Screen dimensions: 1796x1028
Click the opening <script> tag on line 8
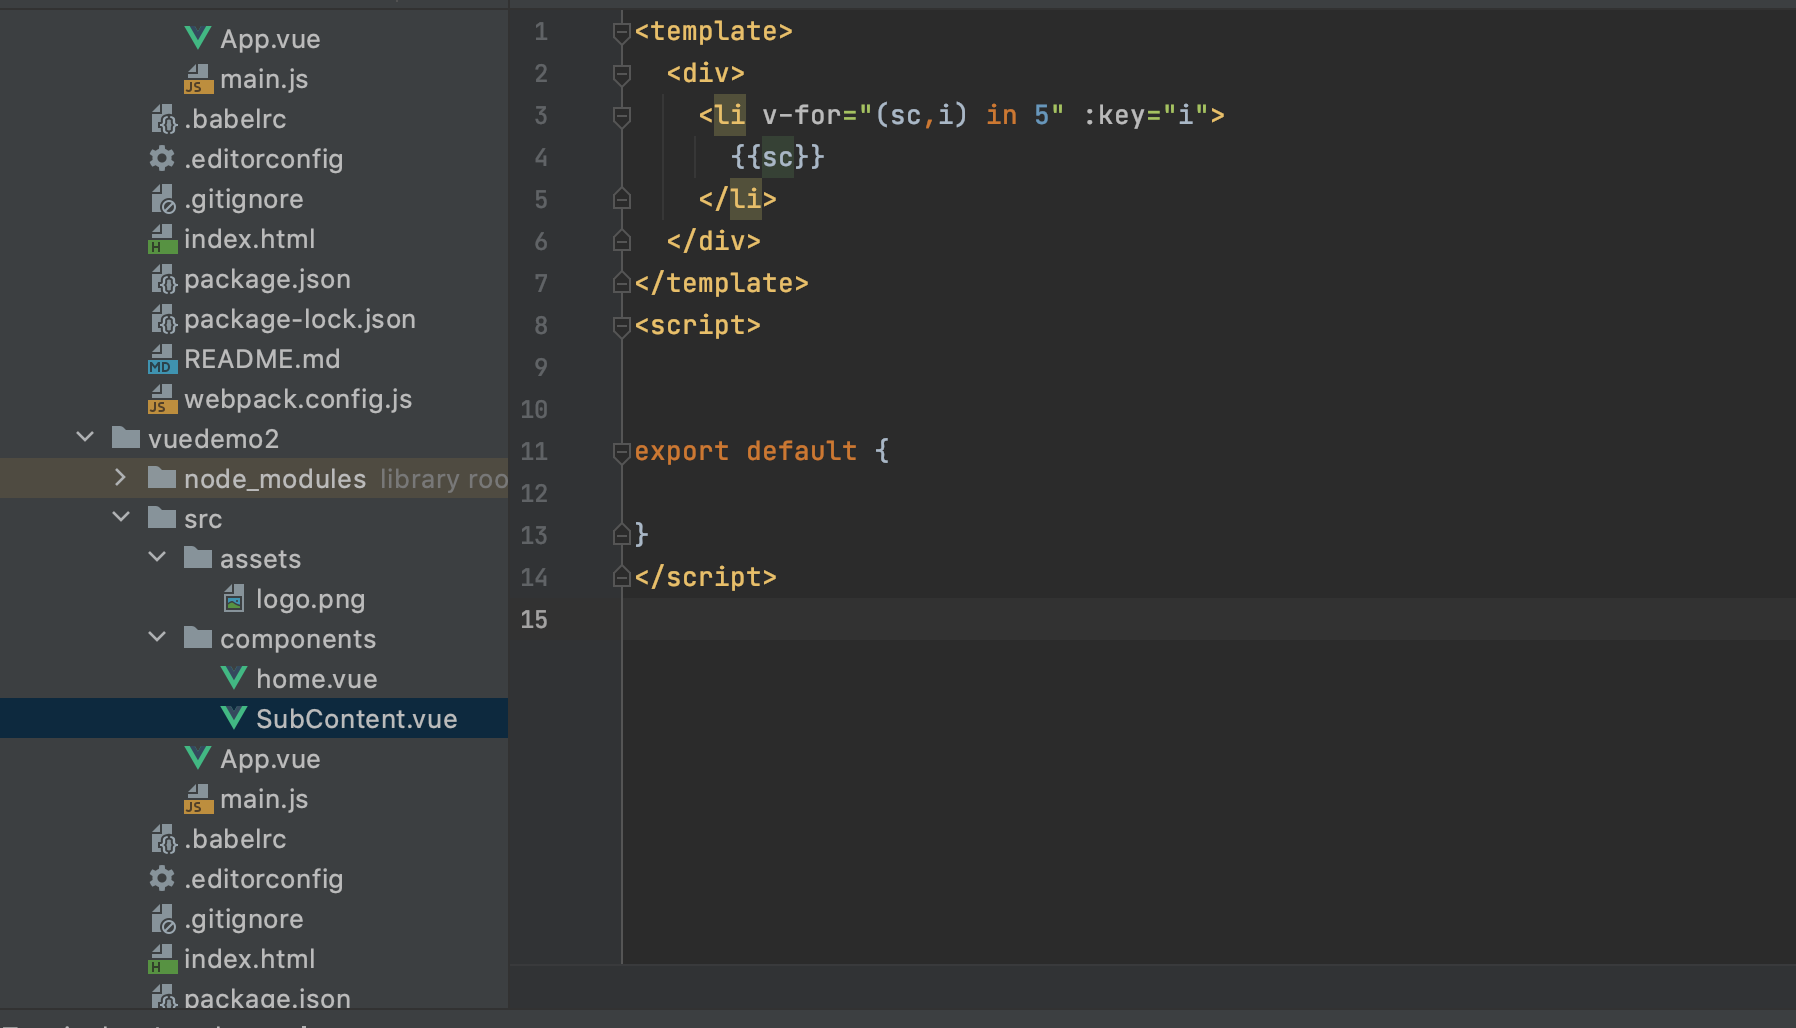697,325
